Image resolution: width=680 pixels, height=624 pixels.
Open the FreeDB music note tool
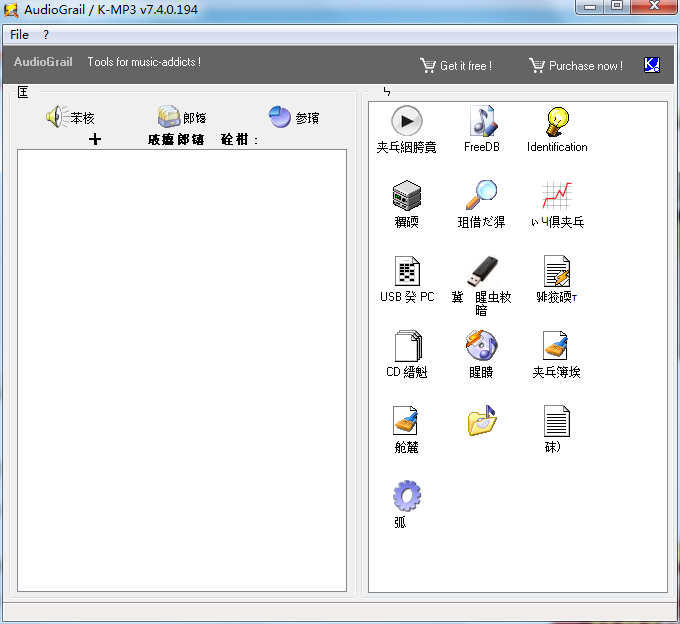click(x=482, y=122)
